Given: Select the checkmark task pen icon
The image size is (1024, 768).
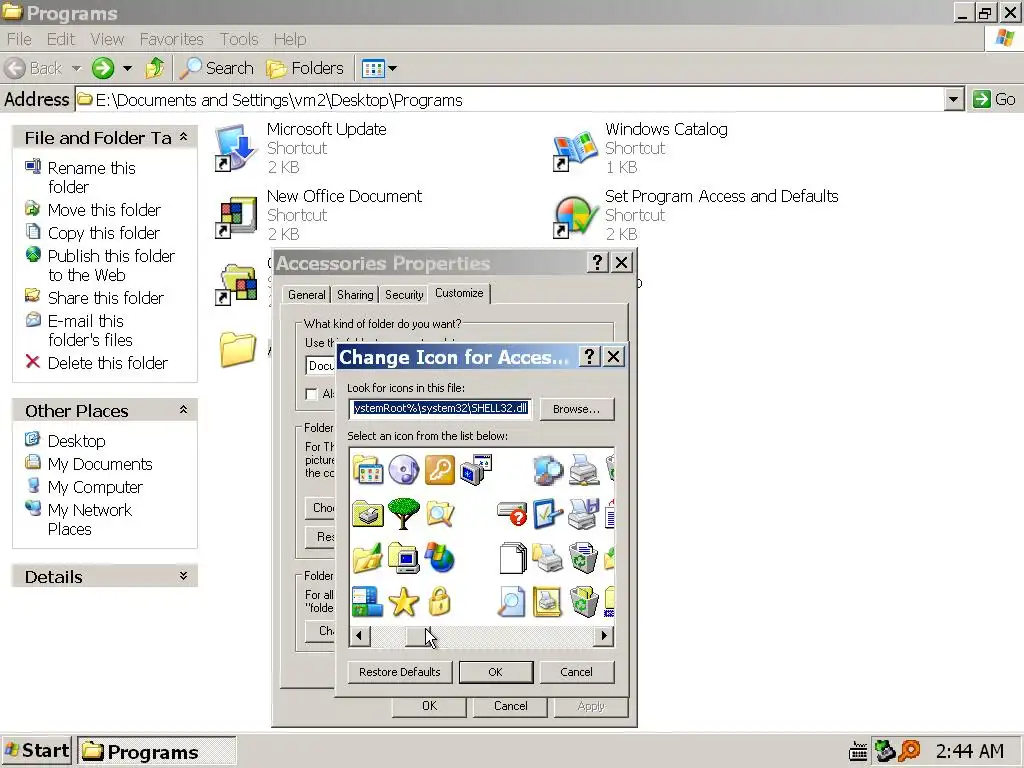Looking at the screenshot, I should tap(547, 514).
